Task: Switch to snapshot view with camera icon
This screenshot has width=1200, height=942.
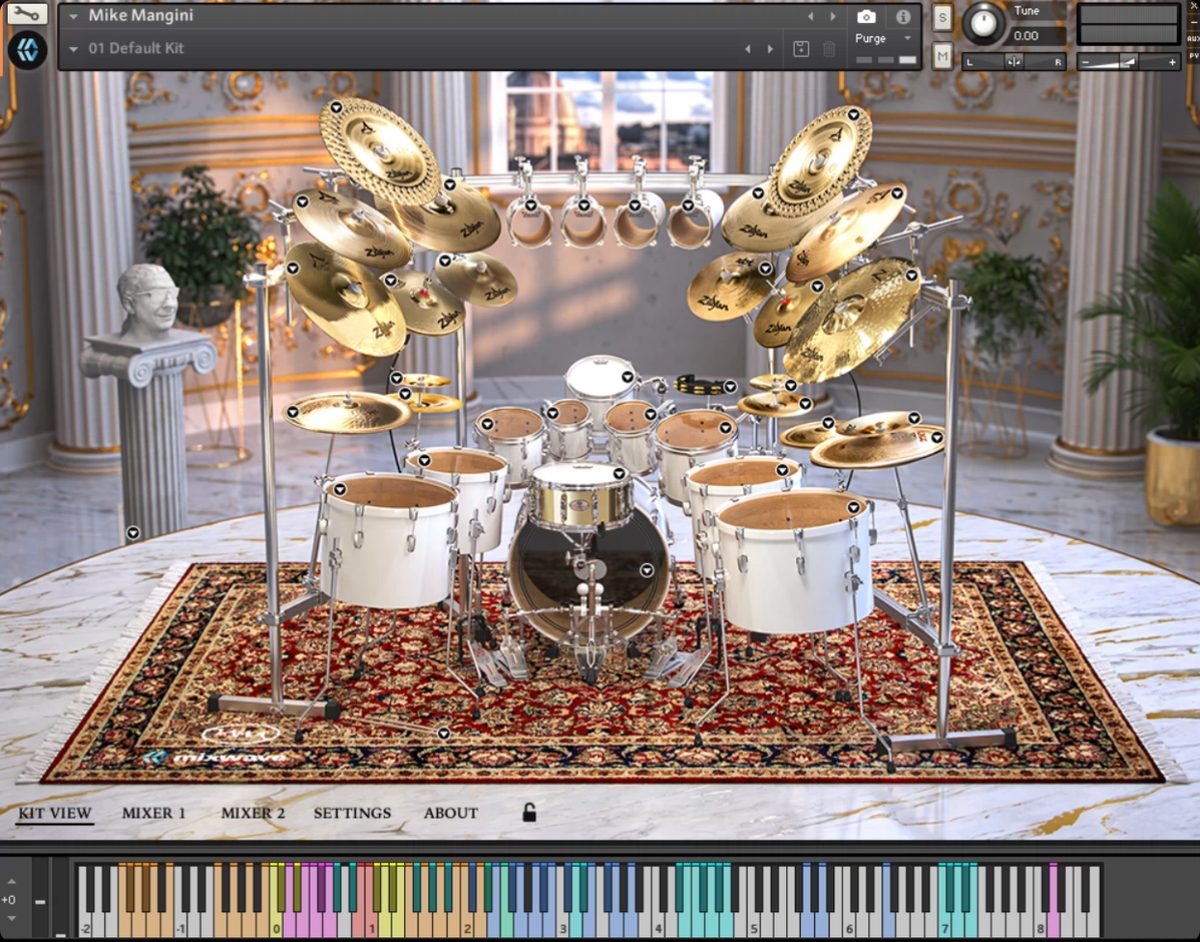Action: [867, 17]
